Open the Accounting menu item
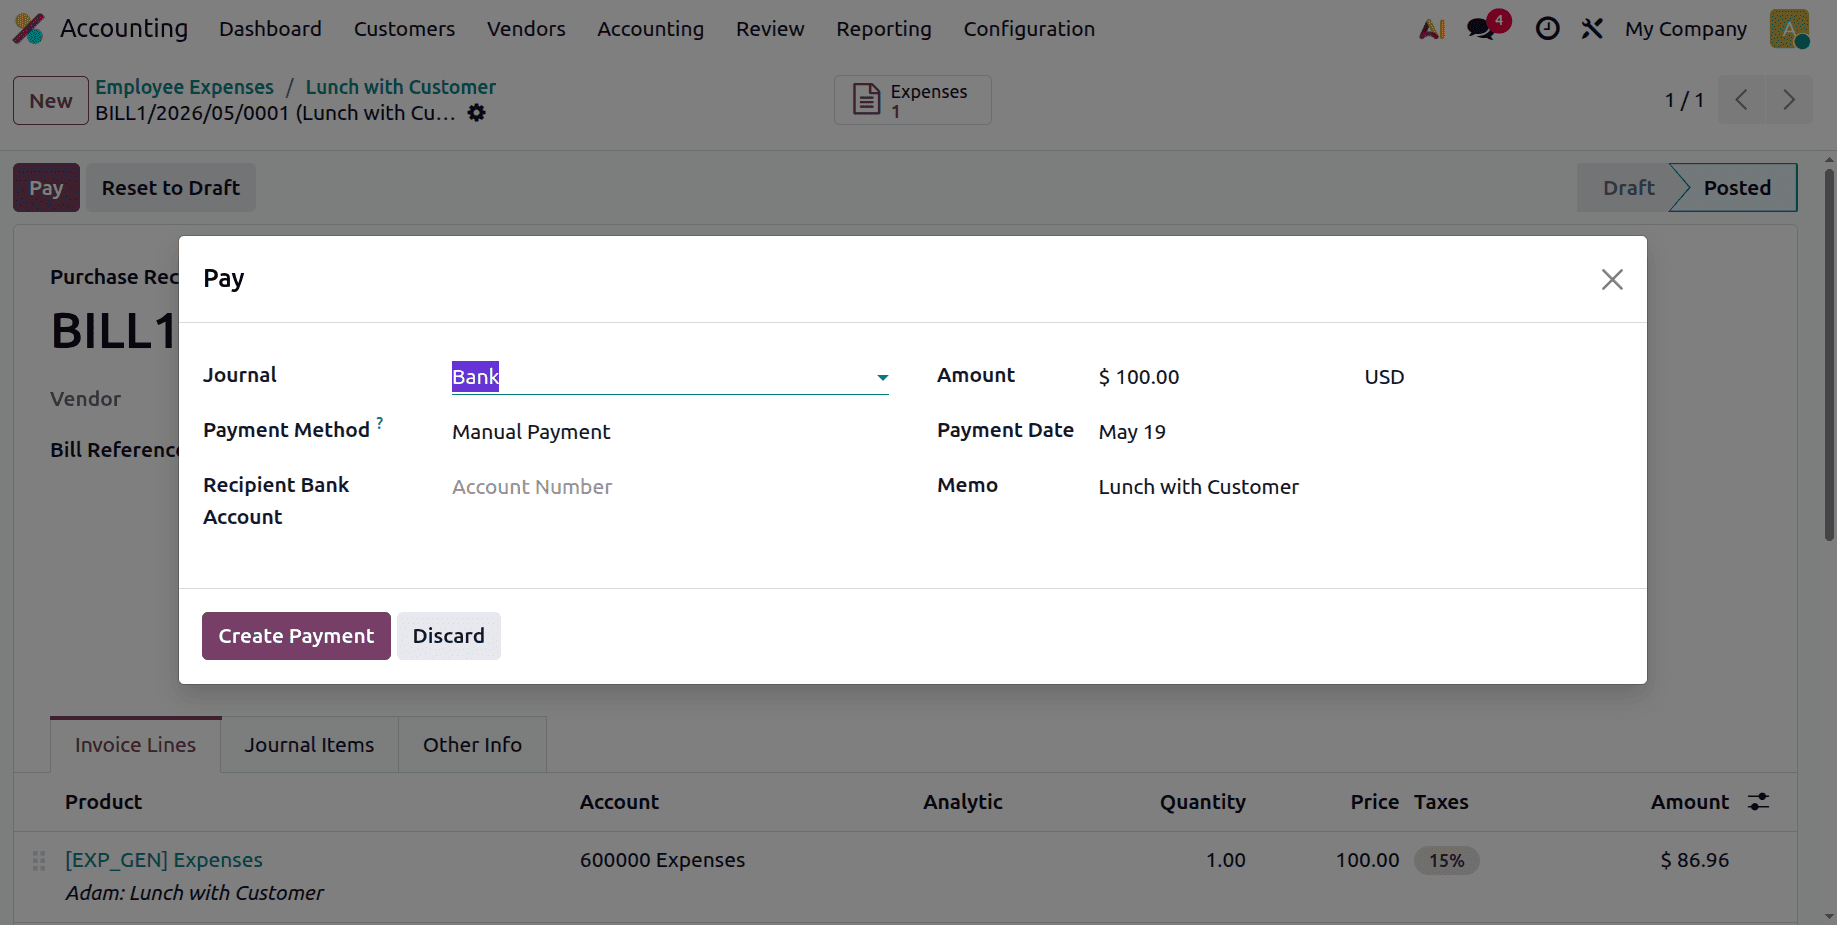Screen dimensions: 1837x925 tap(650, 29)
